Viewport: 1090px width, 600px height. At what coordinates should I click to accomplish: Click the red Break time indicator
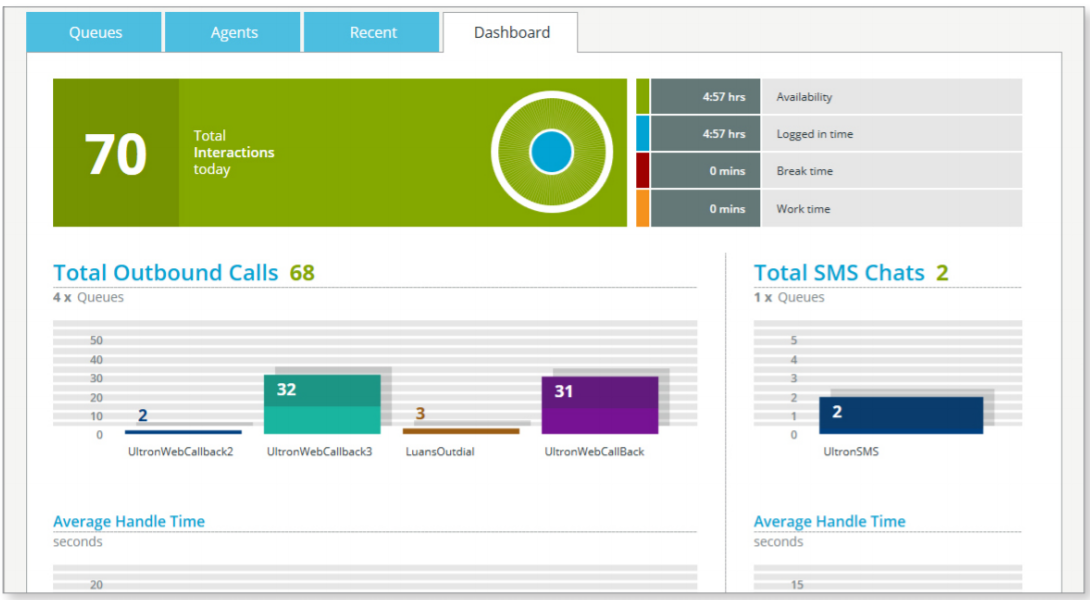click(x=641, y=170)
